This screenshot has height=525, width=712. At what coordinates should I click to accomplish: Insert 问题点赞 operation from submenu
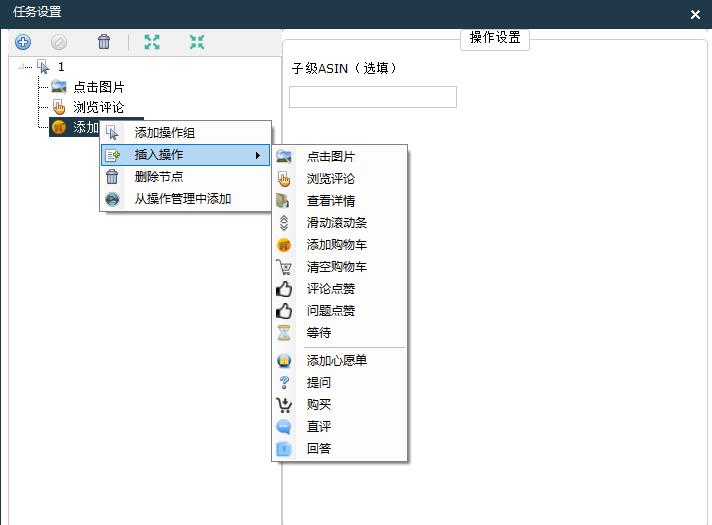point(340,311)
